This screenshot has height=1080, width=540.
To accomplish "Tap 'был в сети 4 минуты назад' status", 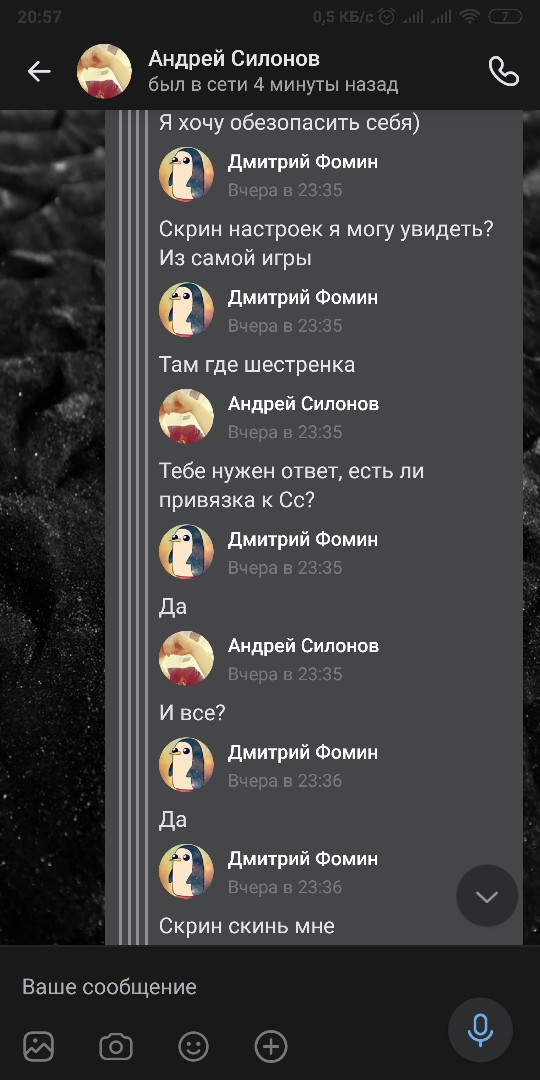I will point(273,85).
